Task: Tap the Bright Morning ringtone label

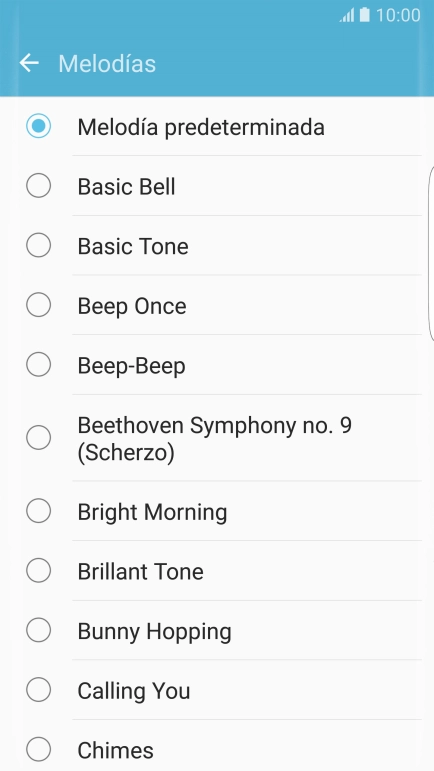Action: point(152,512)
